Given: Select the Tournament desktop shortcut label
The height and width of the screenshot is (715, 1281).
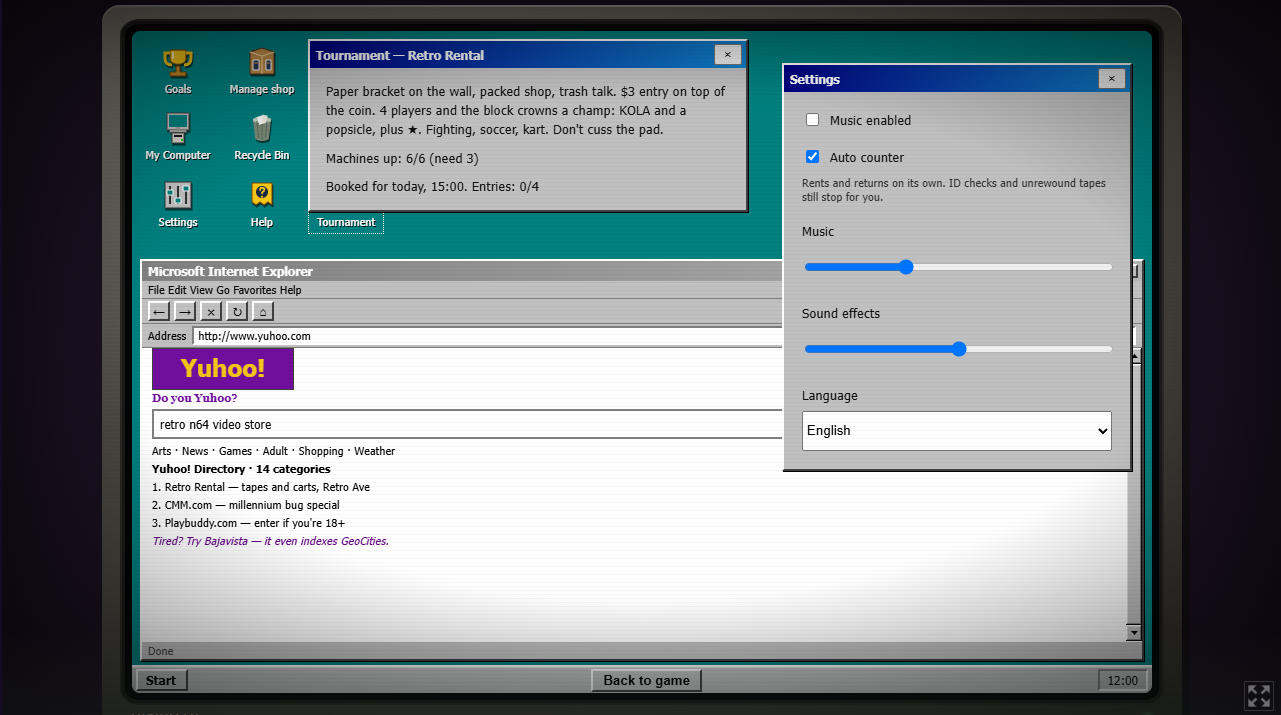Looking at the screenshot, I should tap(346, 223).
